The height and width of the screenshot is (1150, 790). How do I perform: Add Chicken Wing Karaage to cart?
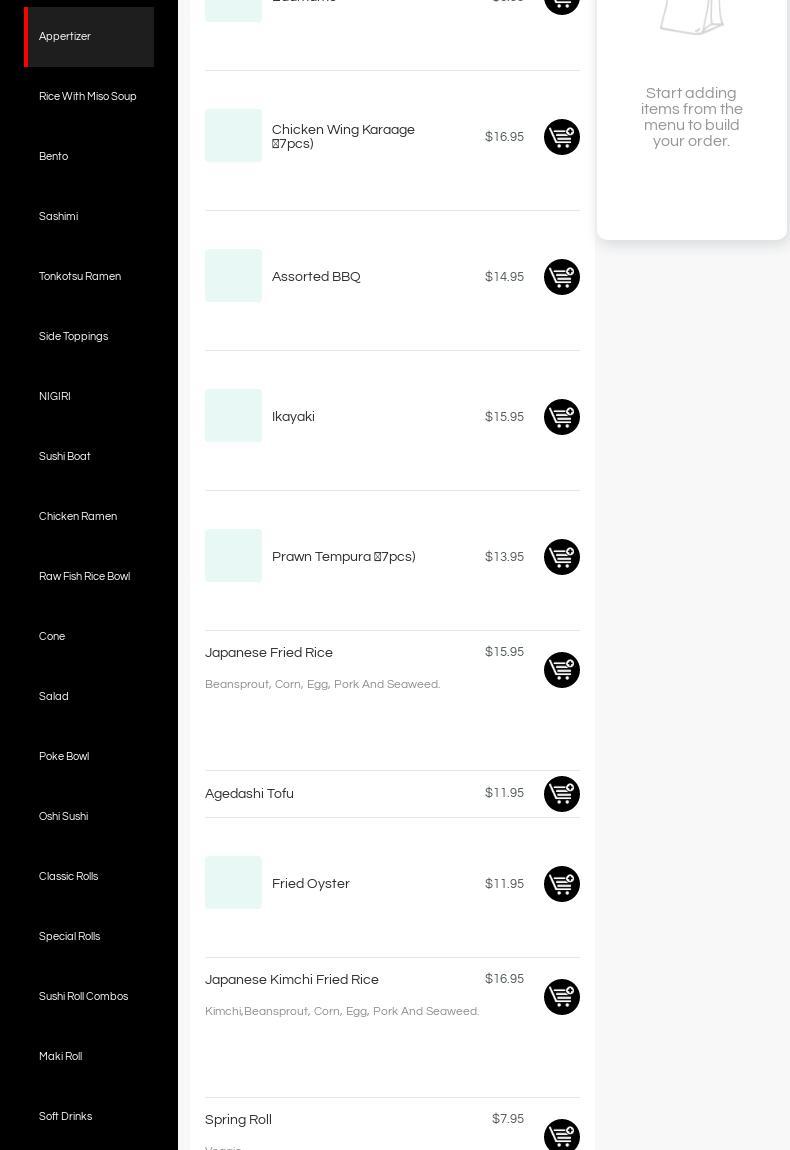click(x=561, y=137)
